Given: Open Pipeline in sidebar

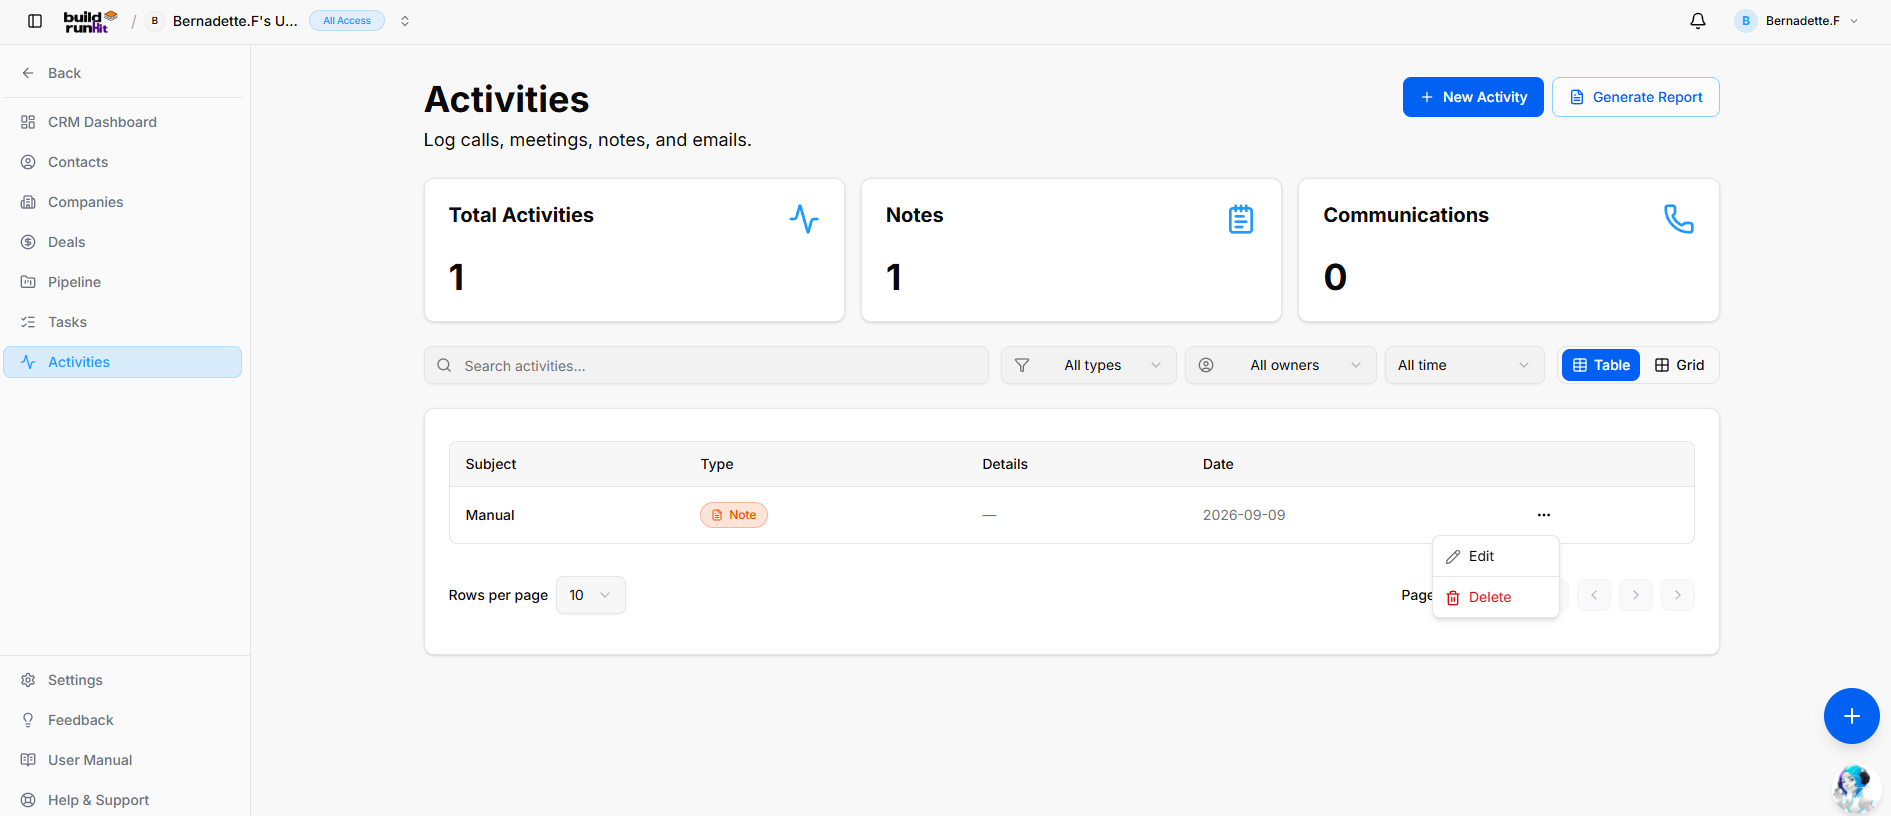Looking at the screenshot, I should [x=123, y=282].
